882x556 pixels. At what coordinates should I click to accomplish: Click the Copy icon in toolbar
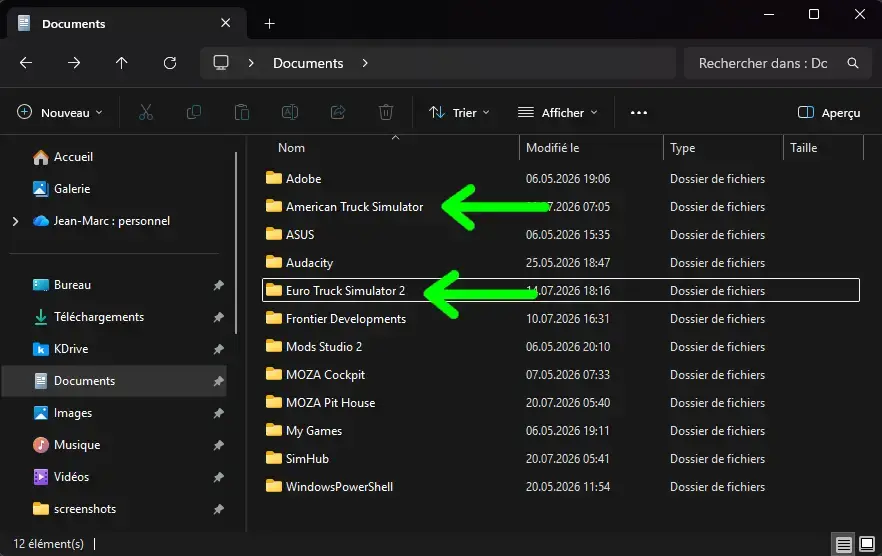click(194, 113)
